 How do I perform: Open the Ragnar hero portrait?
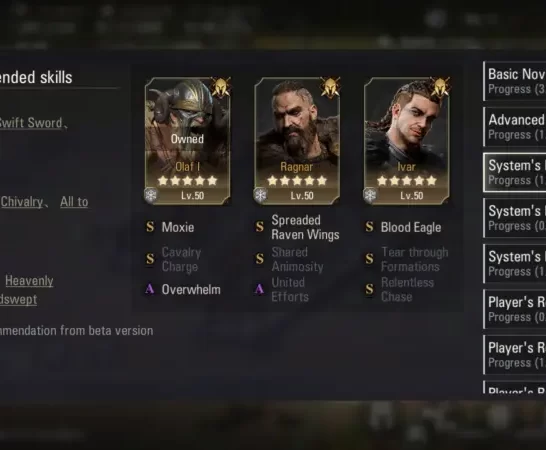pyautogui.click(x=297, y=141)
